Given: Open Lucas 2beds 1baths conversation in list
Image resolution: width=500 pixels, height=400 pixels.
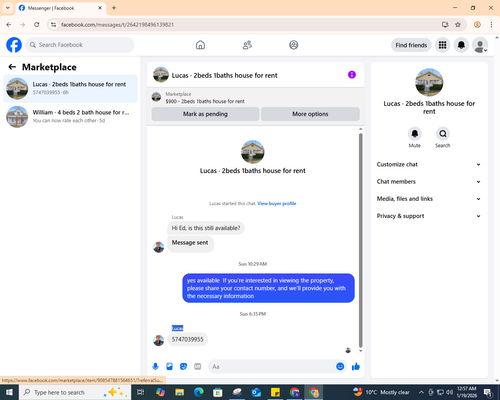Looking at the screenshot, I should 70,89.
